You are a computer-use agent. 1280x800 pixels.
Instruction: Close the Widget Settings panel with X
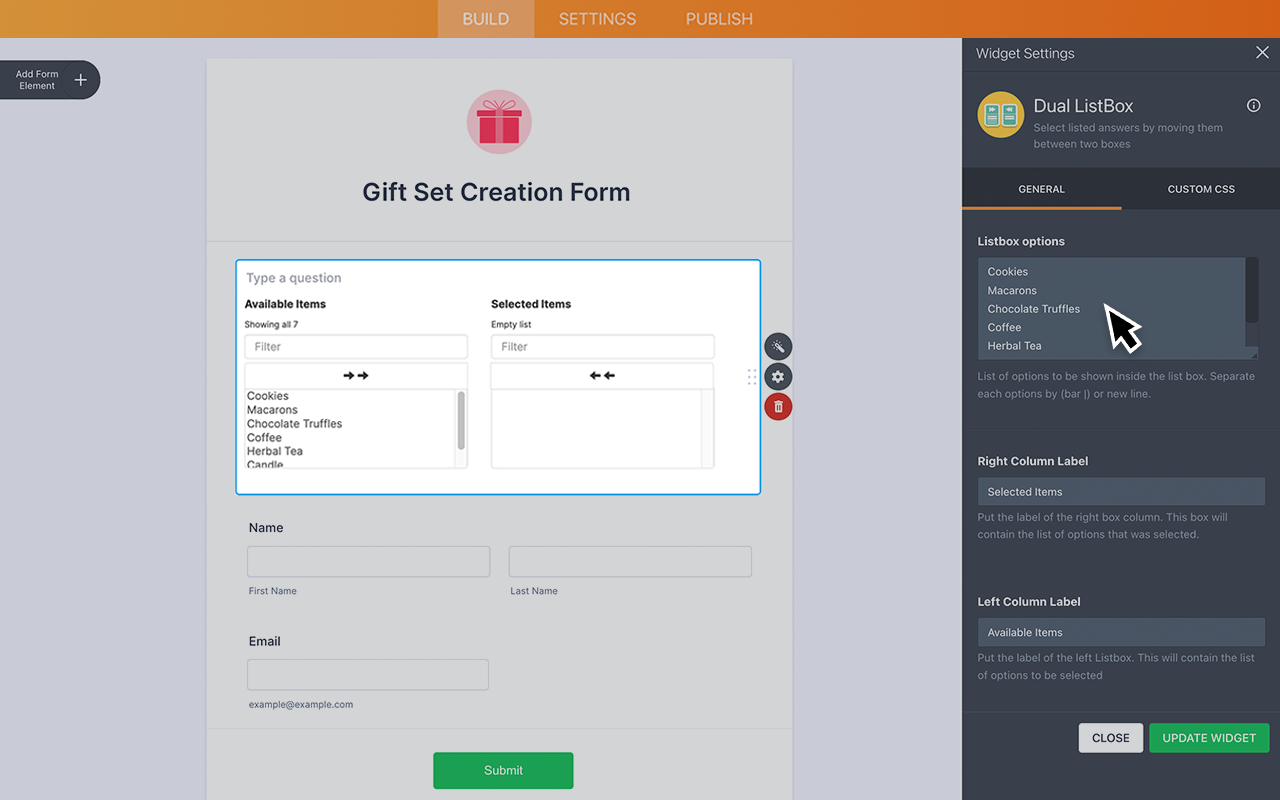coord(1262,53)
